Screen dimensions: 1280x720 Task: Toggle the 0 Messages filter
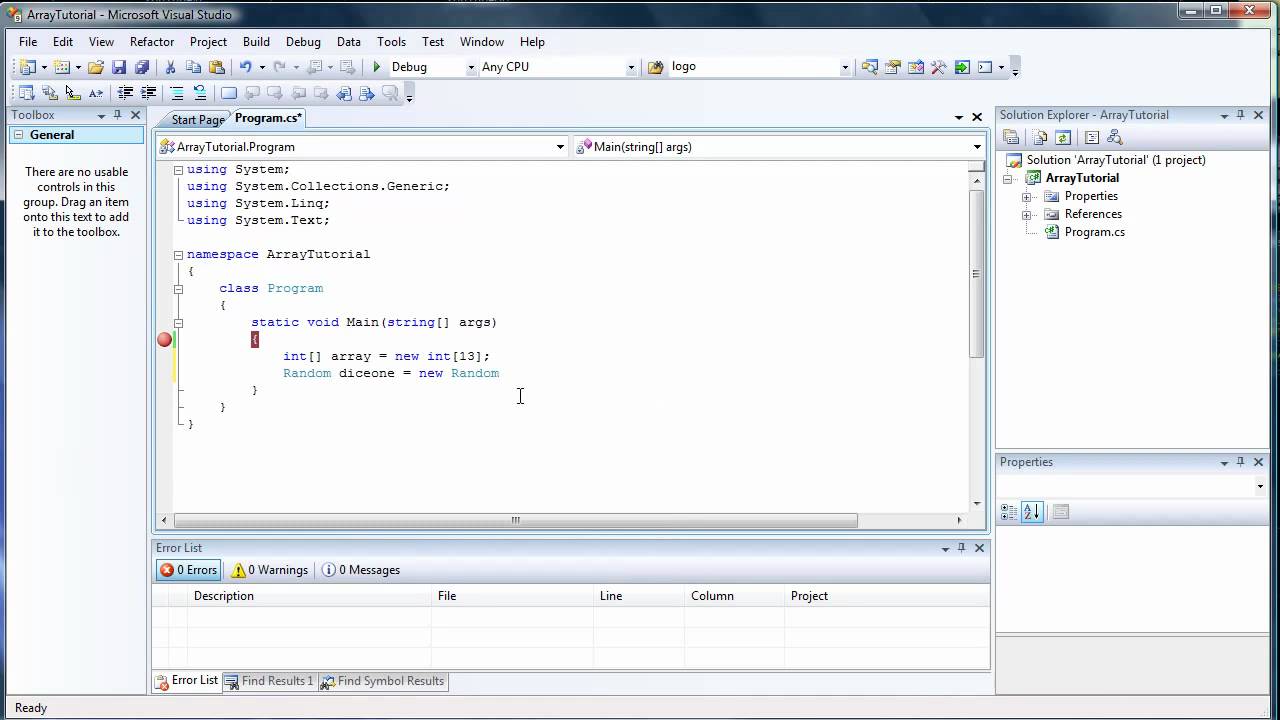361,570
